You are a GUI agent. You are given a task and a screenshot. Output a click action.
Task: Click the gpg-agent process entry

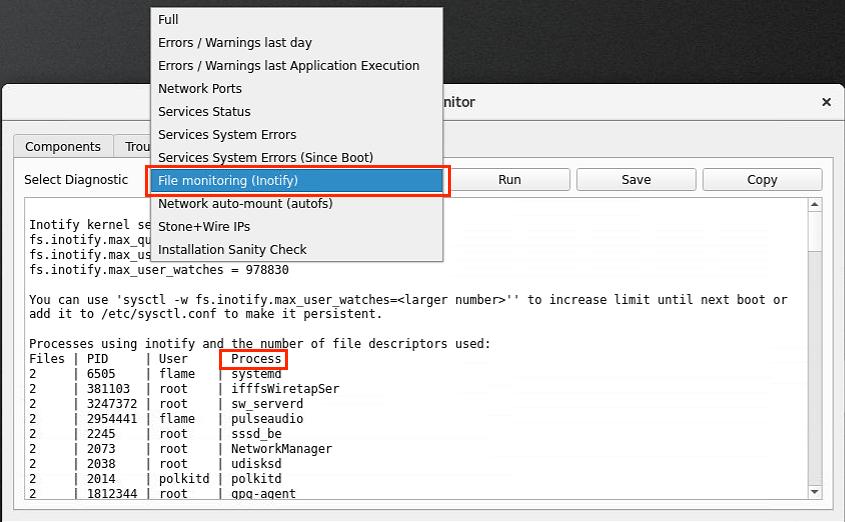click(263, 493)
